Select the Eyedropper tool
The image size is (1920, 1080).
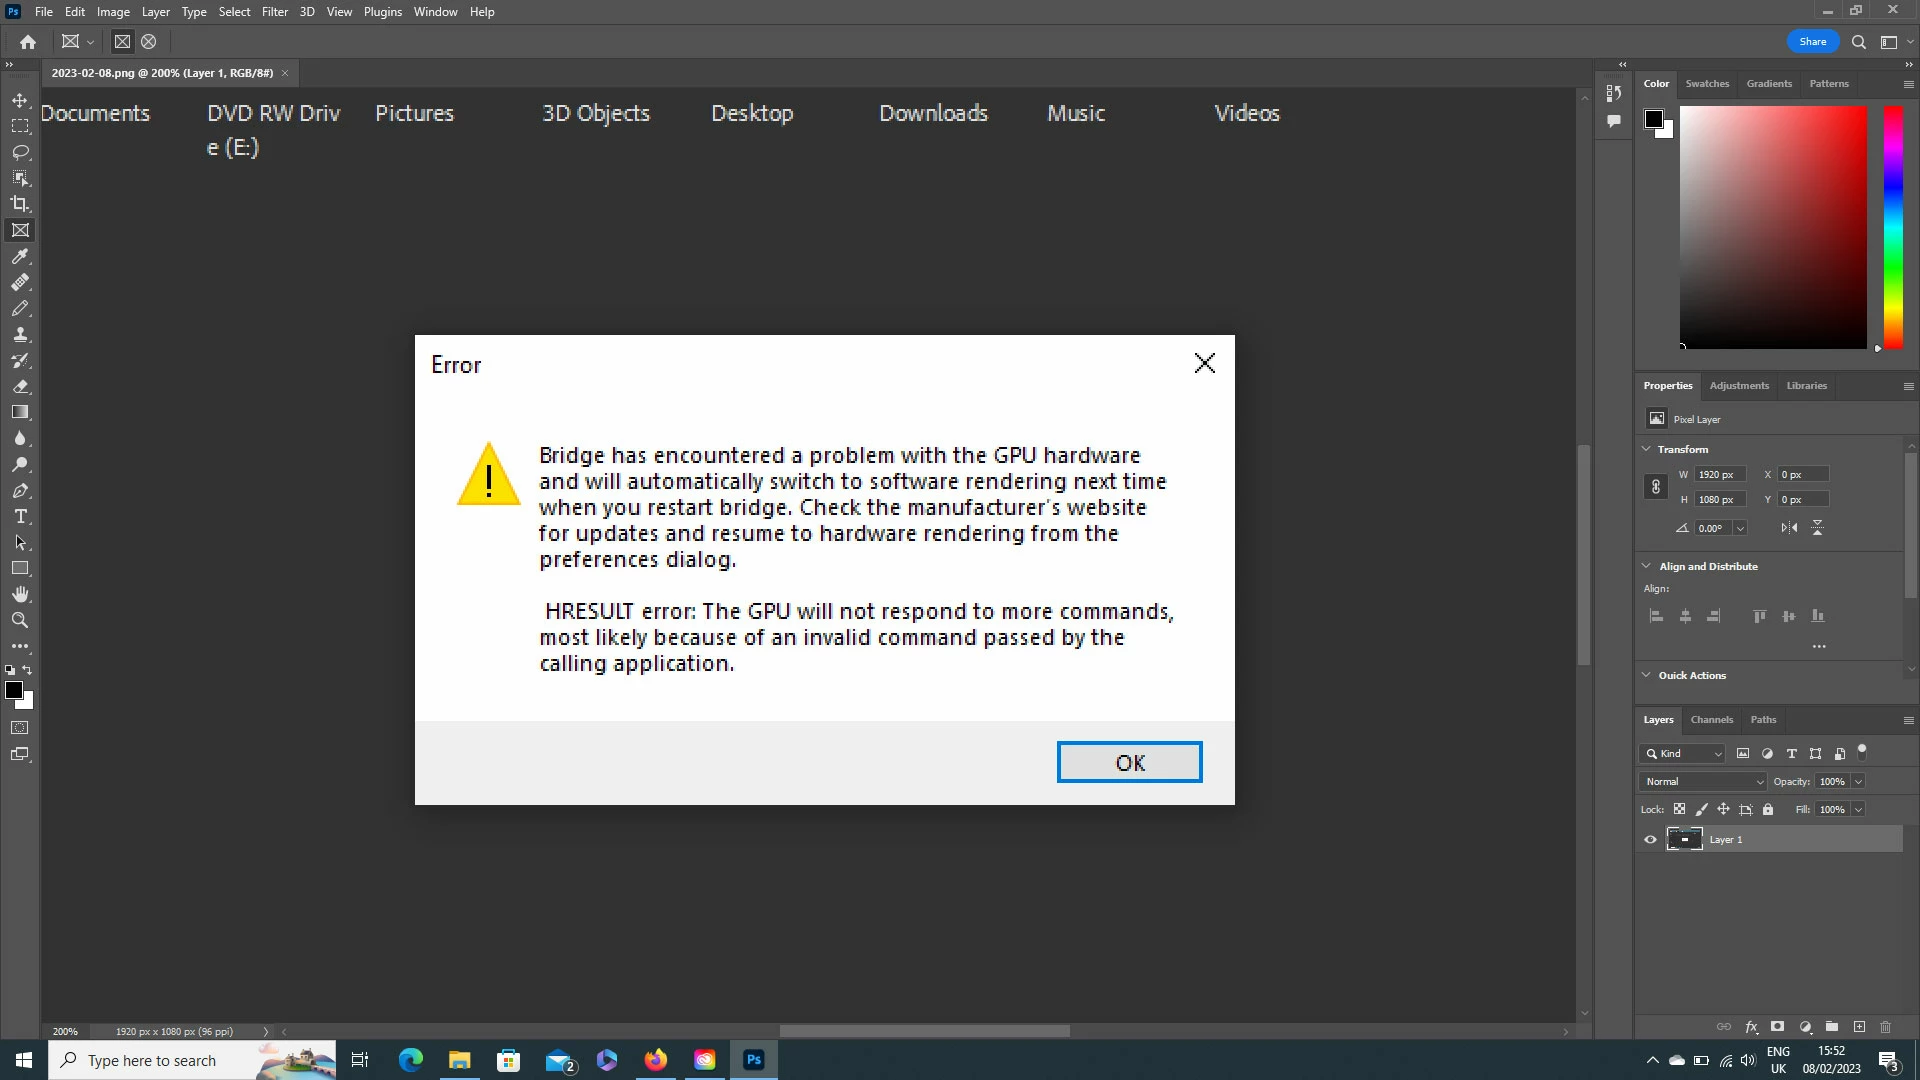(x=20, y=257)
